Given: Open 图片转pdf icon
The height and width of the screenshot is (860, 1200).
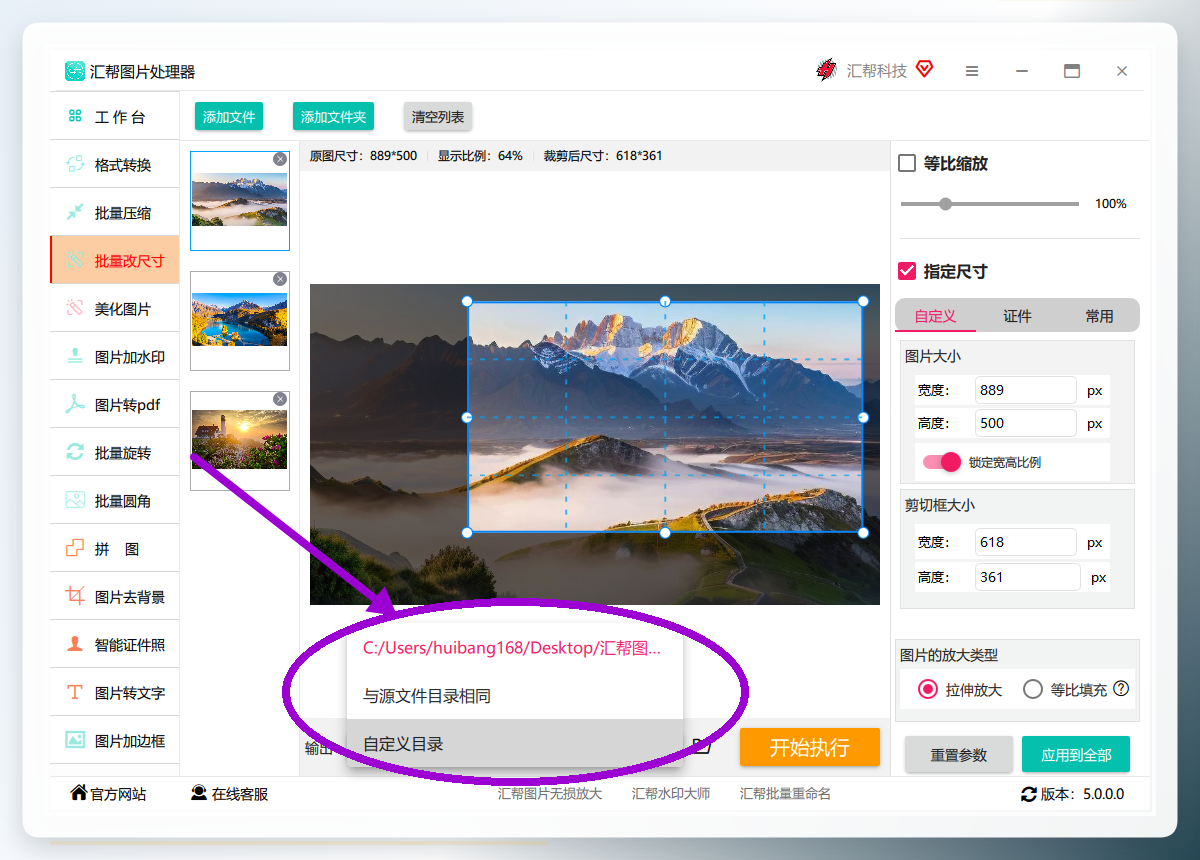Looking at the screenshot, I should point(75,404).
